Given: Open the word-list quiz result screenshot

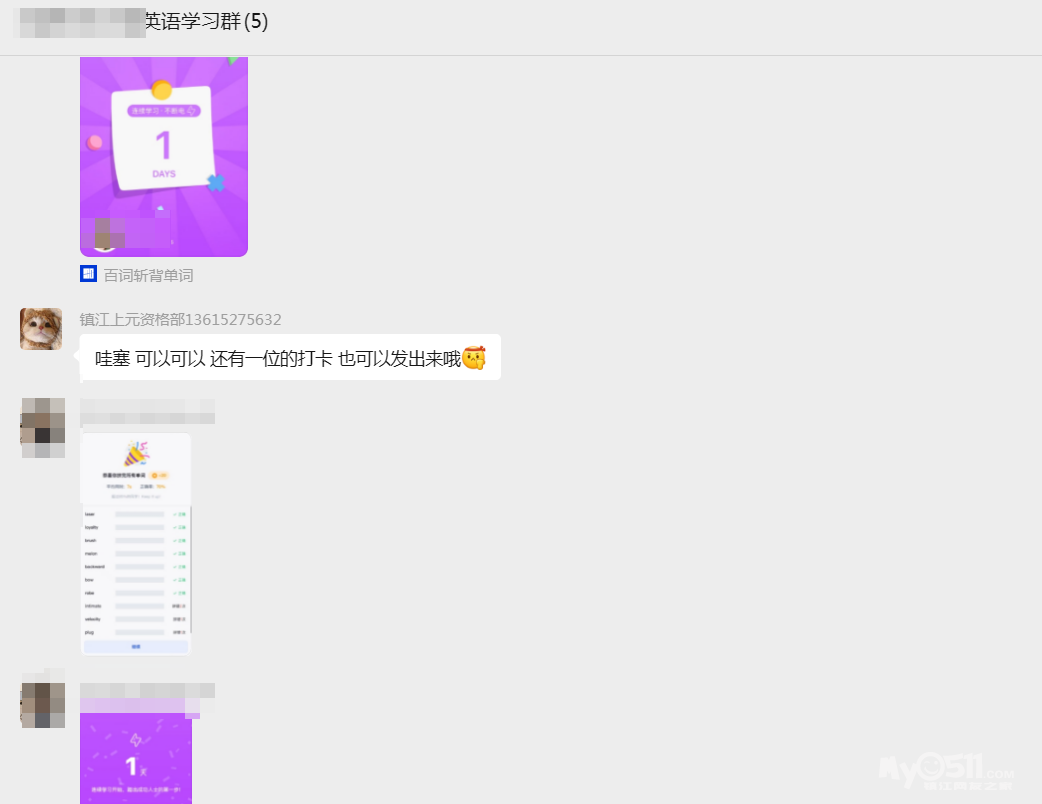Looking at the screenshot, I should click(x=135, y=545).
